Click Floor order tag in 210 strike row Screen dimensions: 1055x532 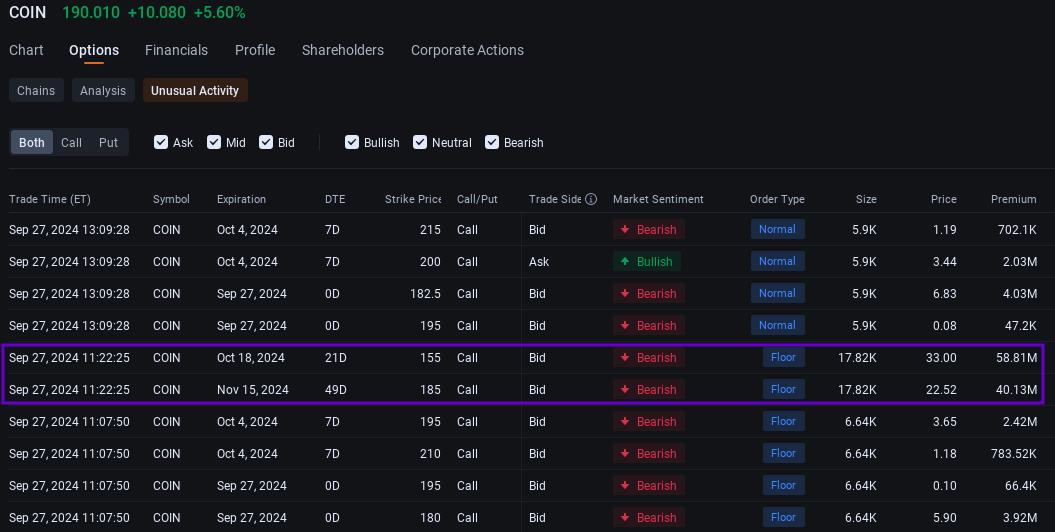(x=783, y=453)
